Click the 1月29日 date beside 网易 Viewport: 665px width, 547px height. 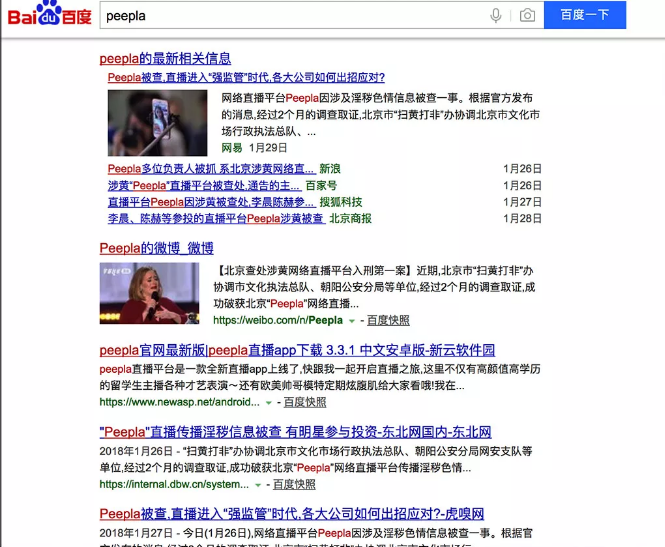268,148
